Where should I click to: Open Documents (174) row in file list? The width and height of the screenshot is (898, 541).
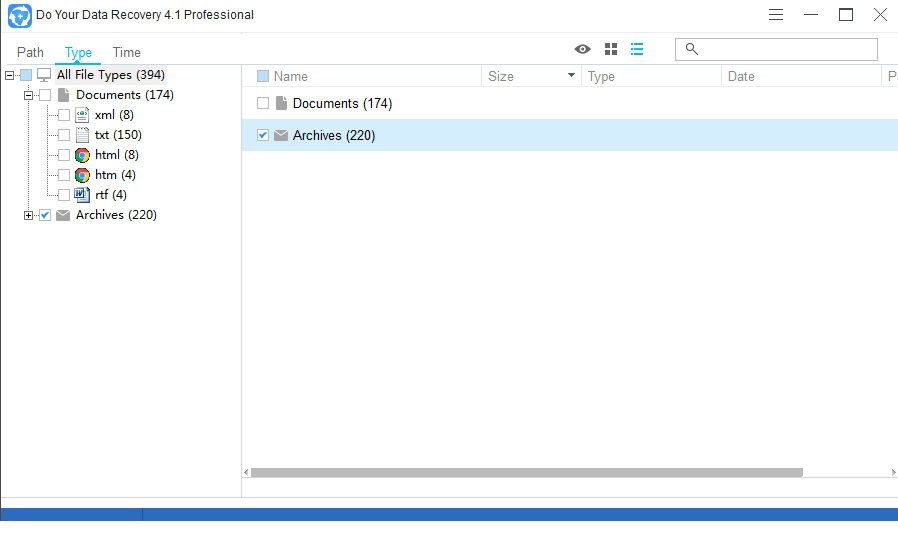[x=570, y=103]
